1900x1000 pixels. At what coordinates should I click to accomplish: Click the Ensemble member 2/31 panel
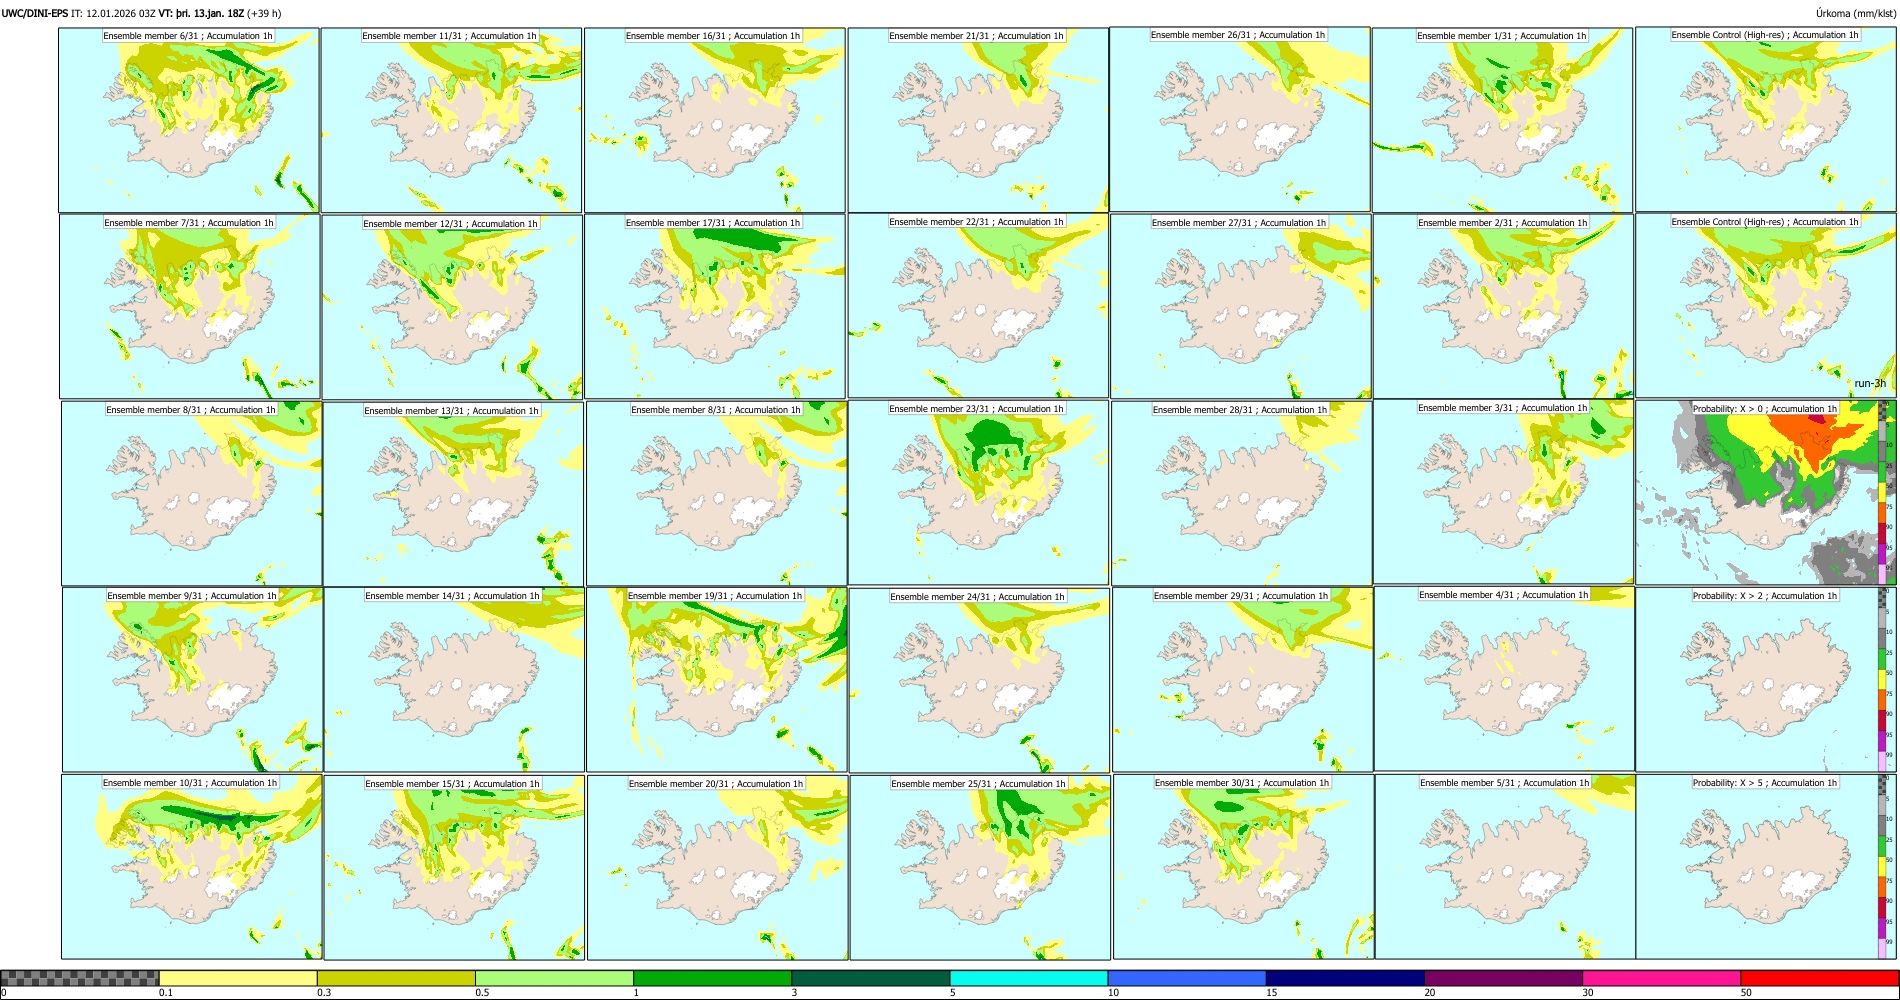click(x=1503, y=307)
